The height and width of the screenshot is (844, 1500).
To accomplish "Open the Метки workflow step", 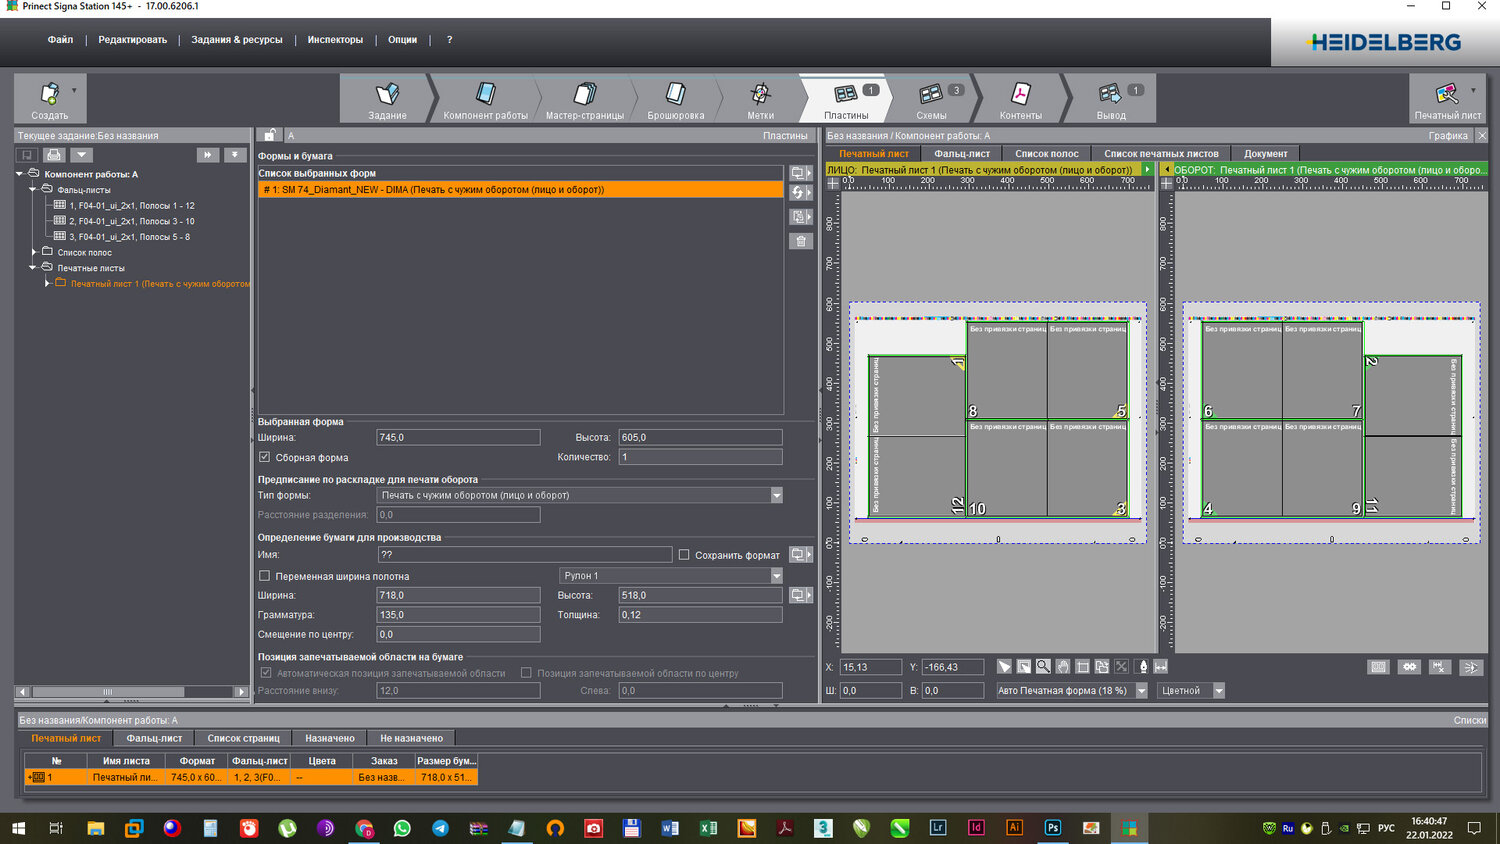I will 760,100.
